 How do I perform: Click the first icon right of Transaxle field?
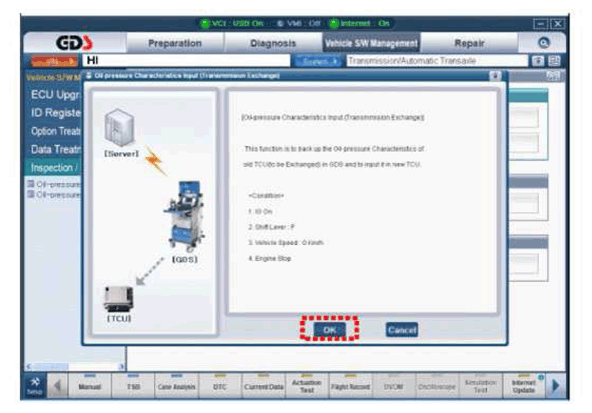tap(538, 61)
